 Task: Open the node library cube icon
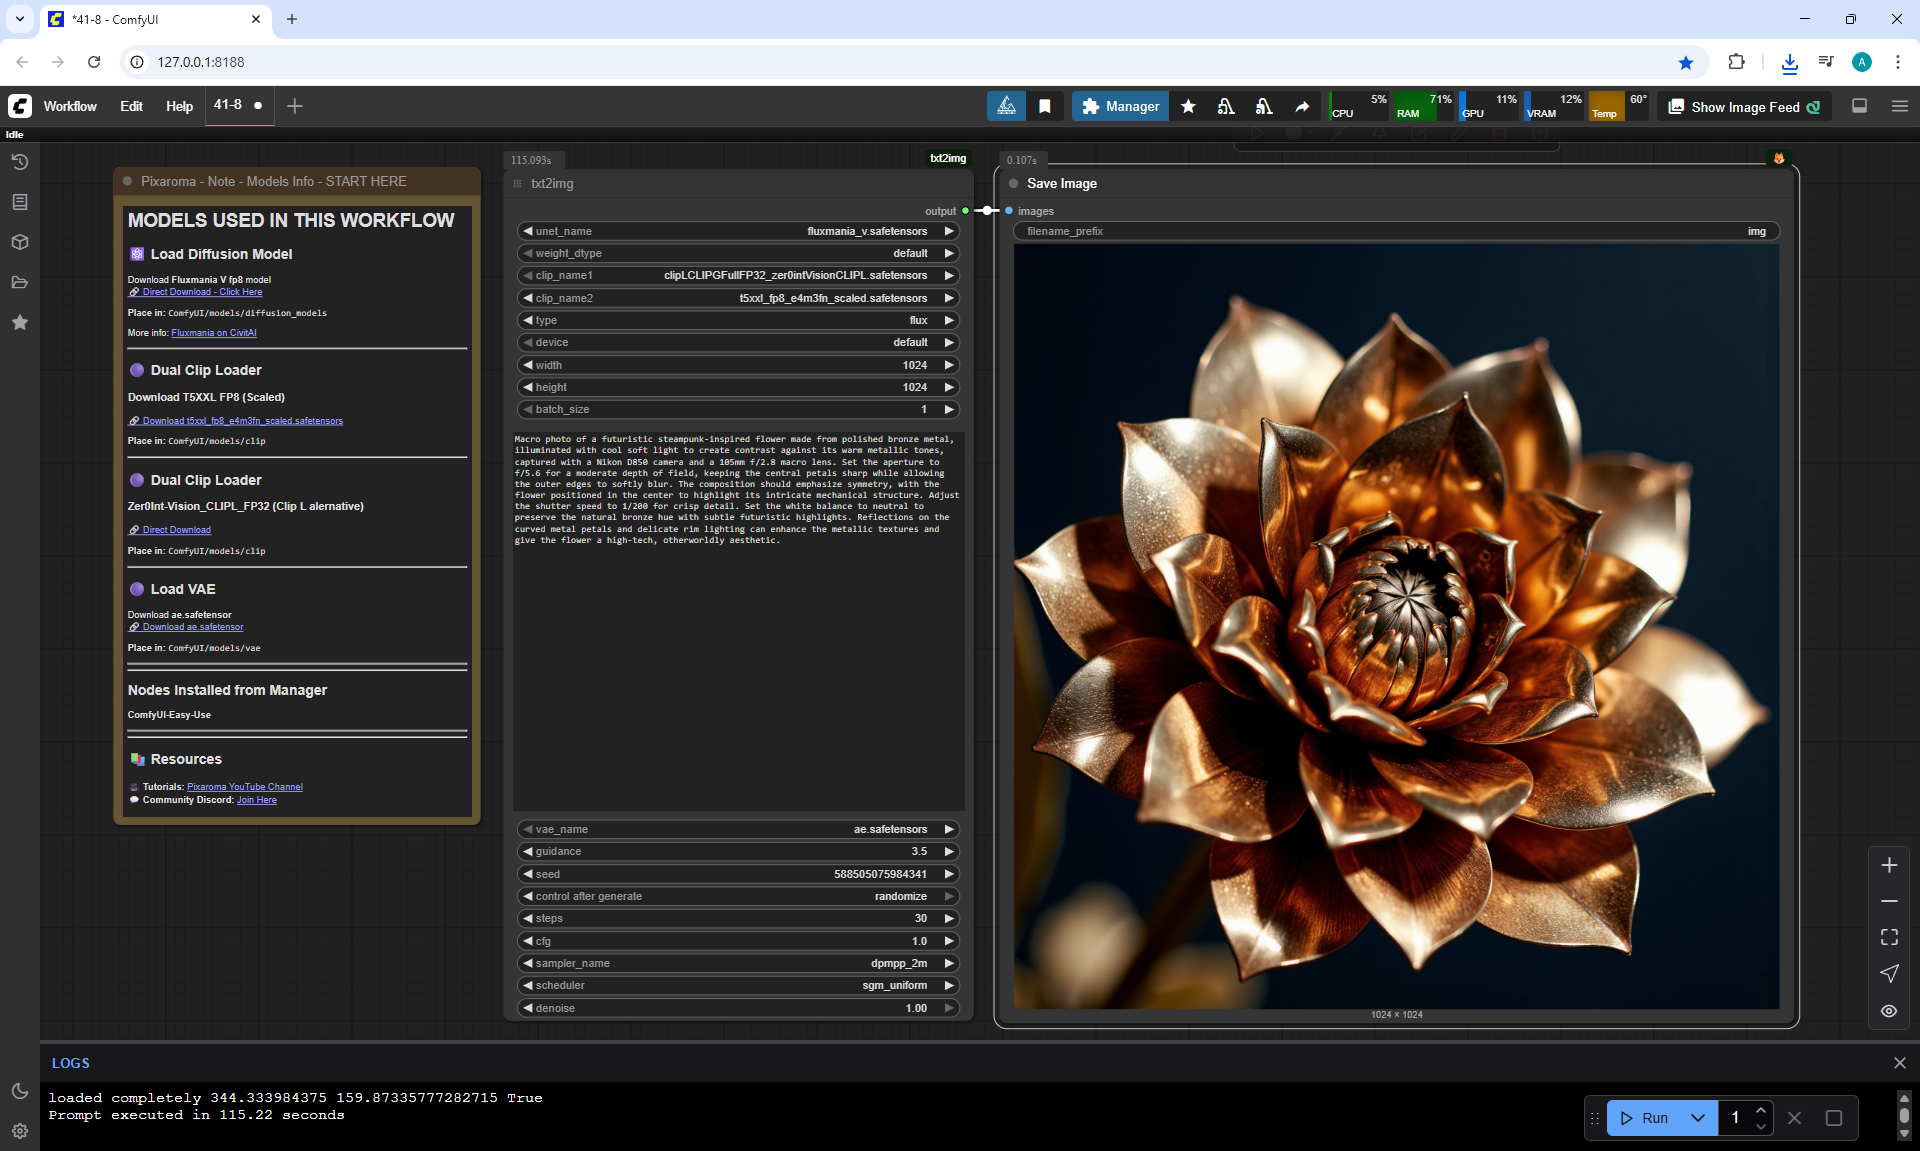click(x=20, y=242)
